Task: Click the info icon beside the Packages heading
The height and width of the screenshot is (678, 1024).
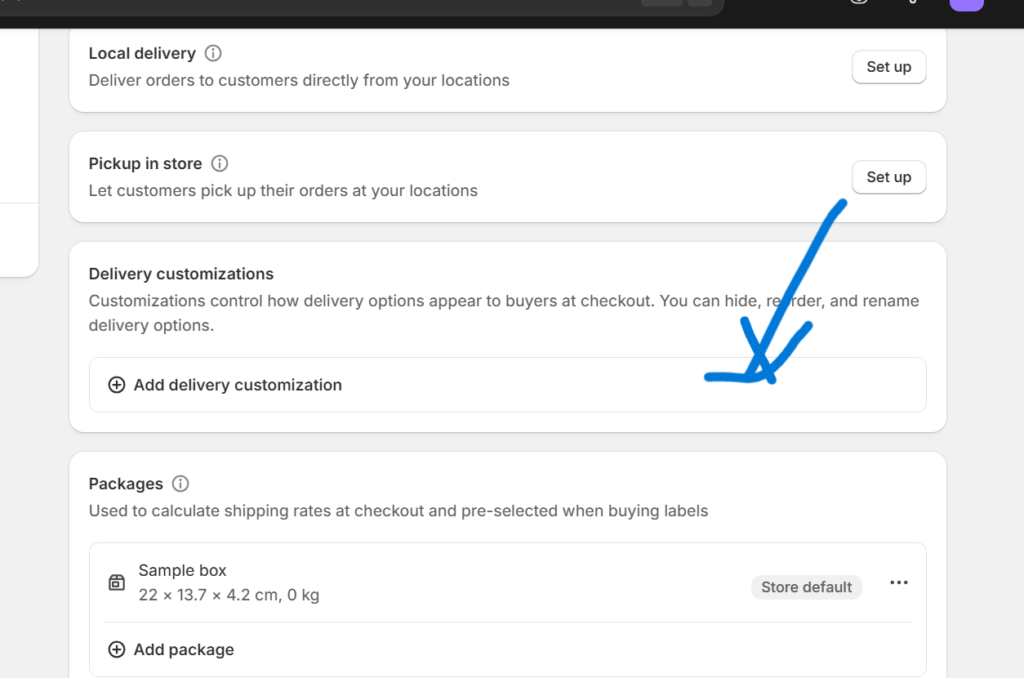Action: tap(180, 484)
